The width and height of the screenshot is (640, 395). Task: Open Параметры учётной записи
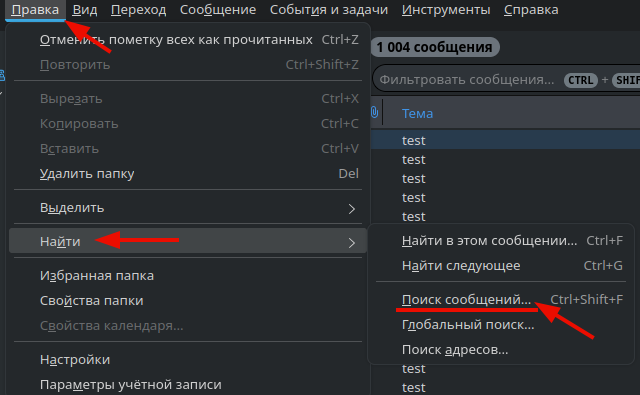click(188, 385)
